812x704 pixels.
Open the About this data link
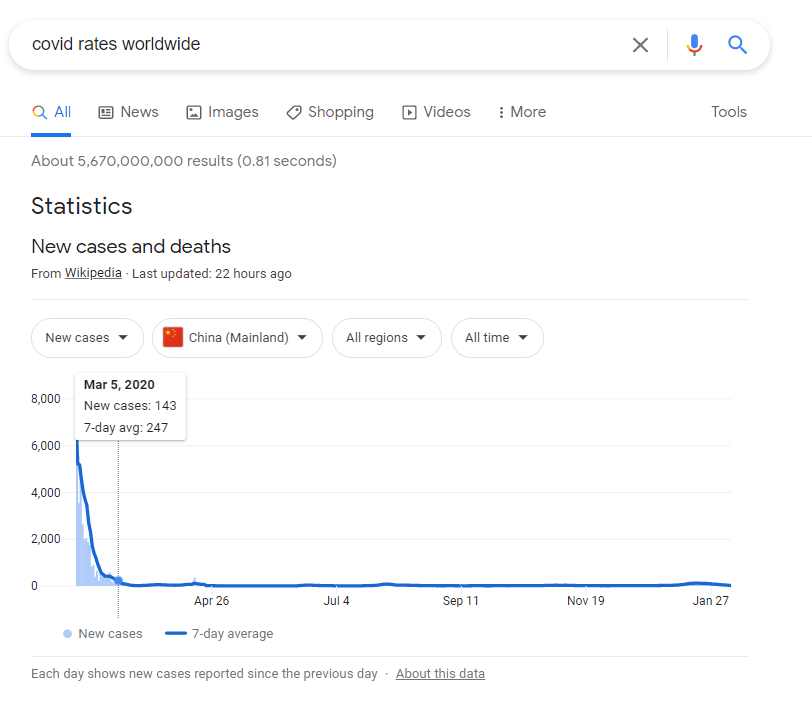(440, 673)
